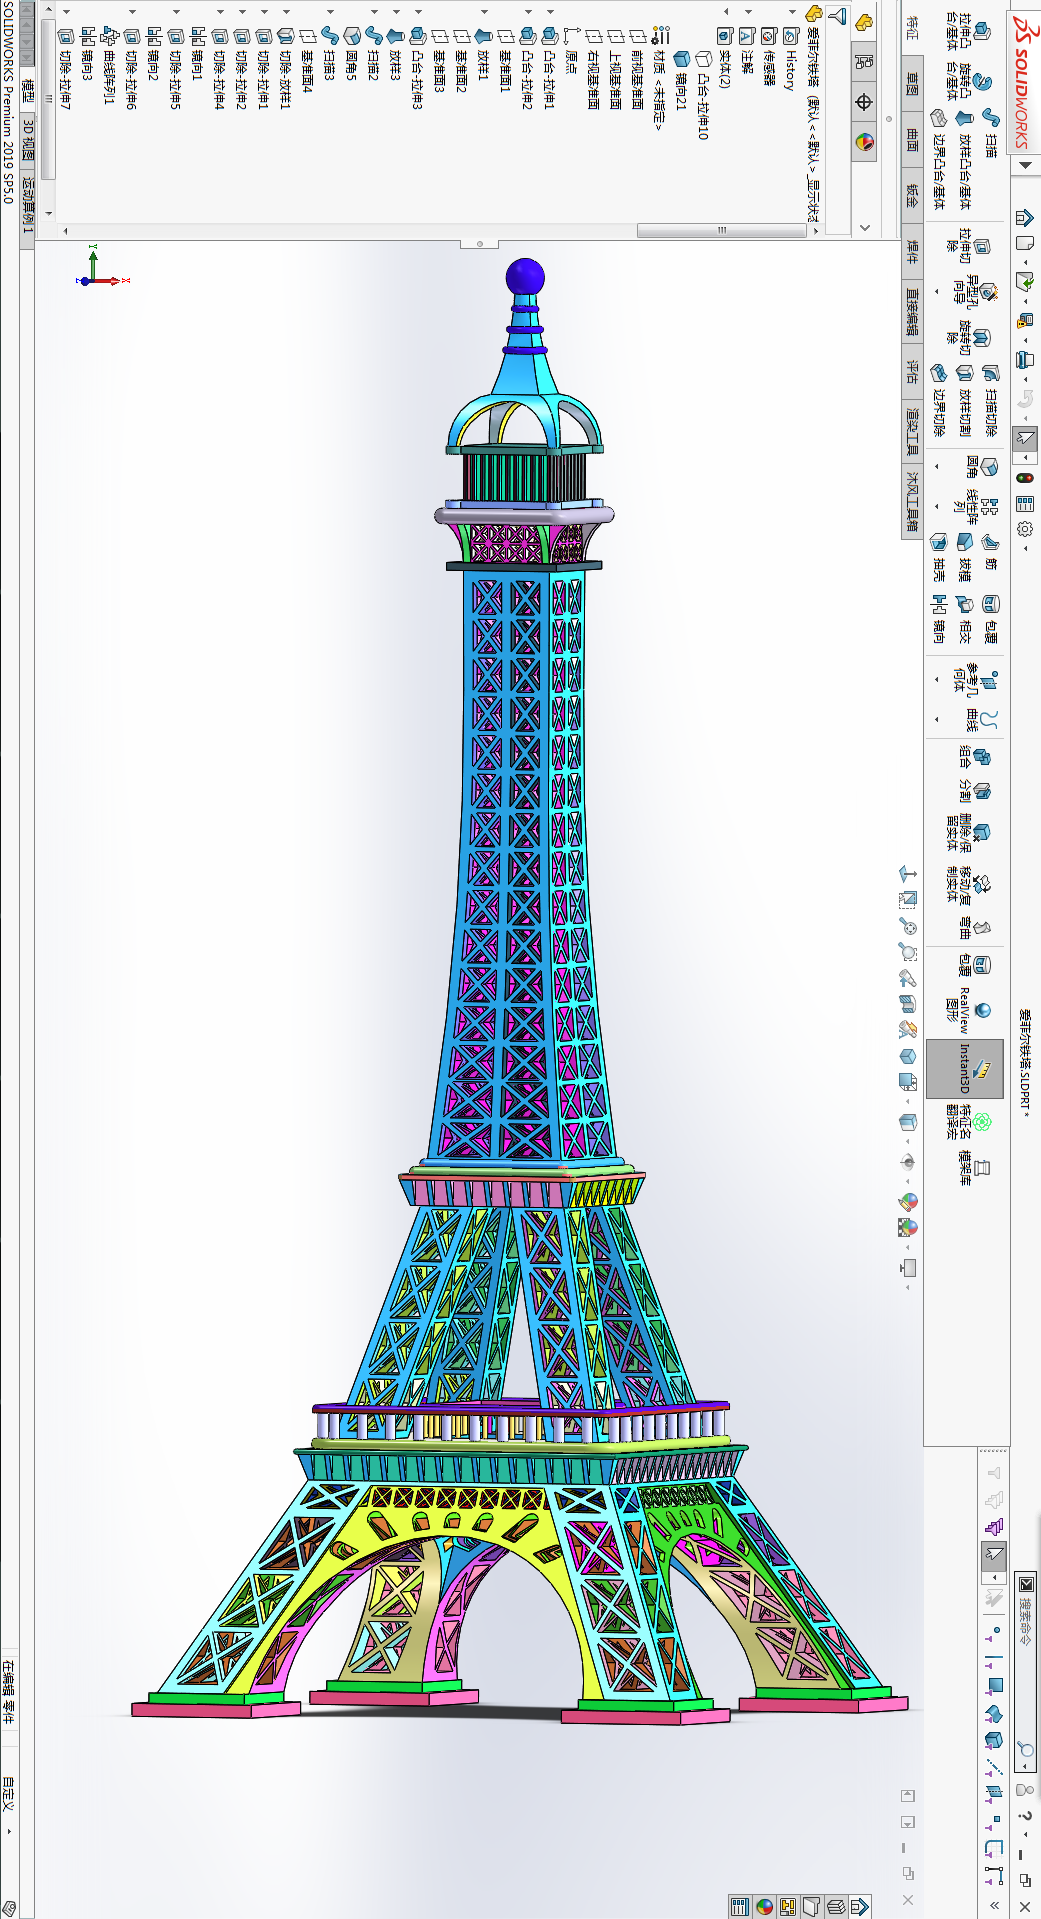The width and height of the screenshot is (1041, 1919).
Task: Open the 3D 视图 bottom tab
Action: pos(27,140)
